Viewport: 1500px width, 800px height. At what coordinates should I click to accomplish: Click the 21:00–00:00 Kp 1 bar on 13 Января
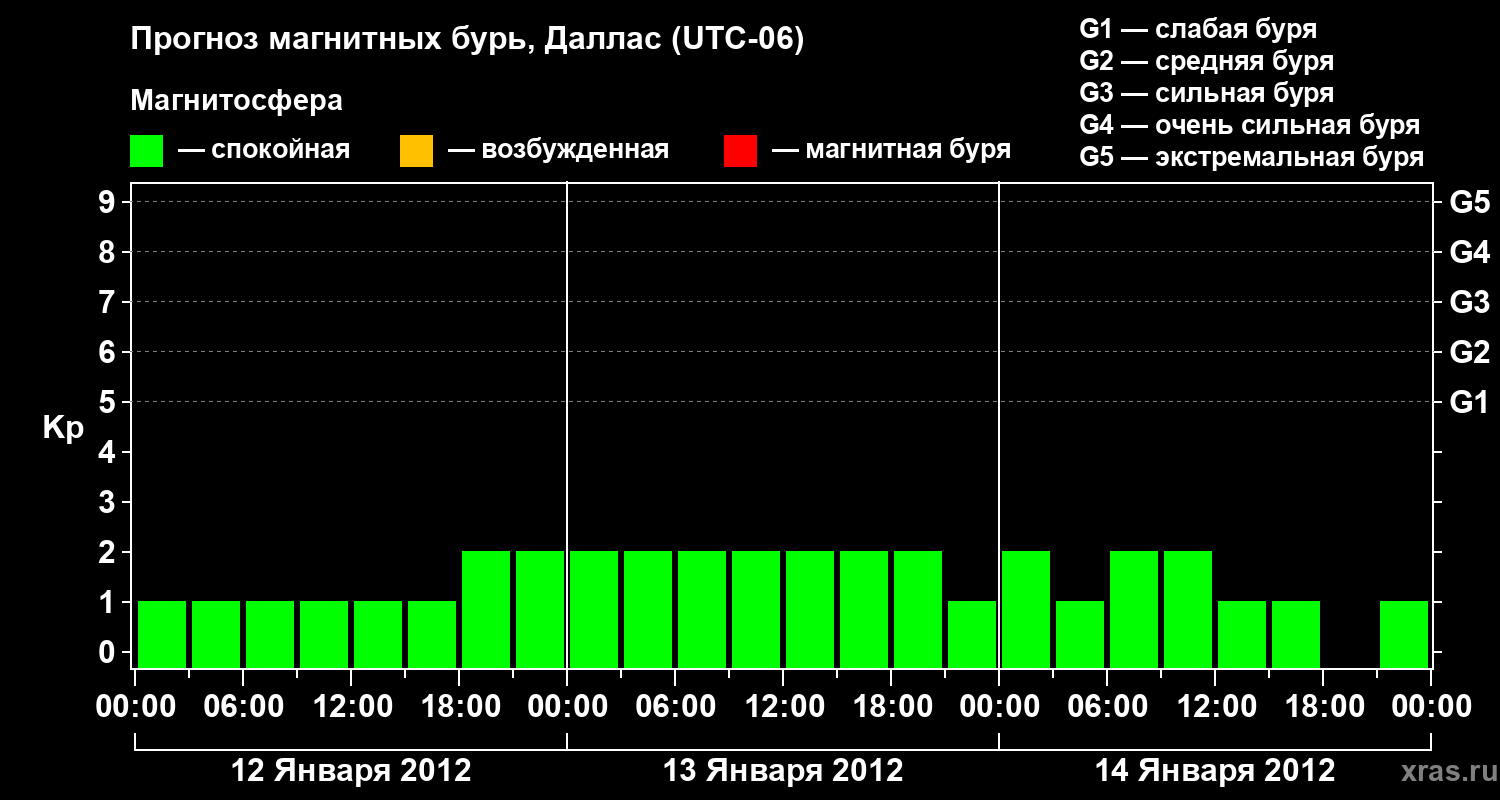click(x=972, y=634)
